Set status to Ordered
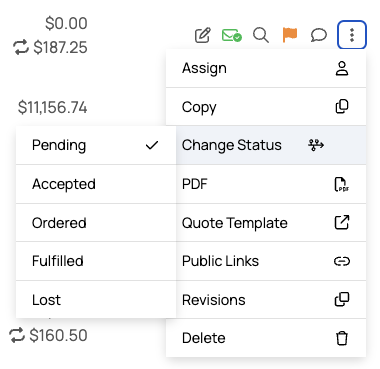 [96, 223]
